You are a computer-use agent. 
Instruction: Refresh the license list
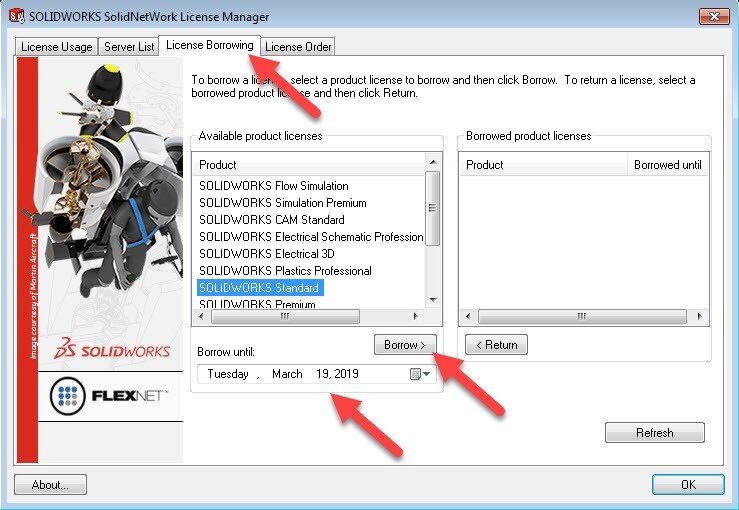pyautogui.click(x=654, y=433)
